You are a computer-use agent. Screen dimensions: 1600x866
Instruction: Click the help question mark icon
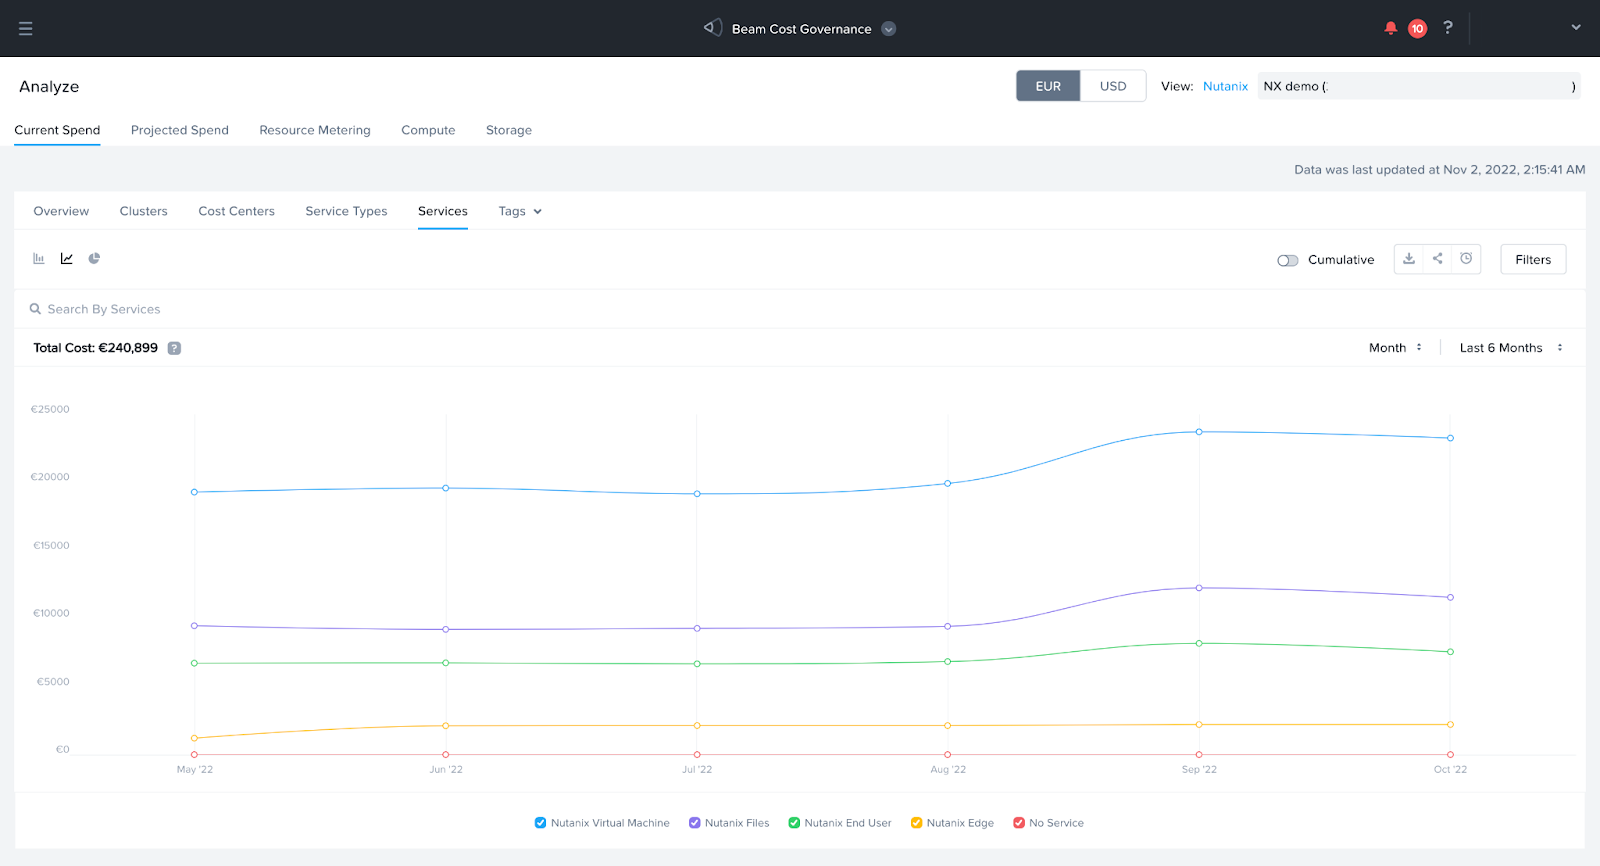tap(1447, 28)
